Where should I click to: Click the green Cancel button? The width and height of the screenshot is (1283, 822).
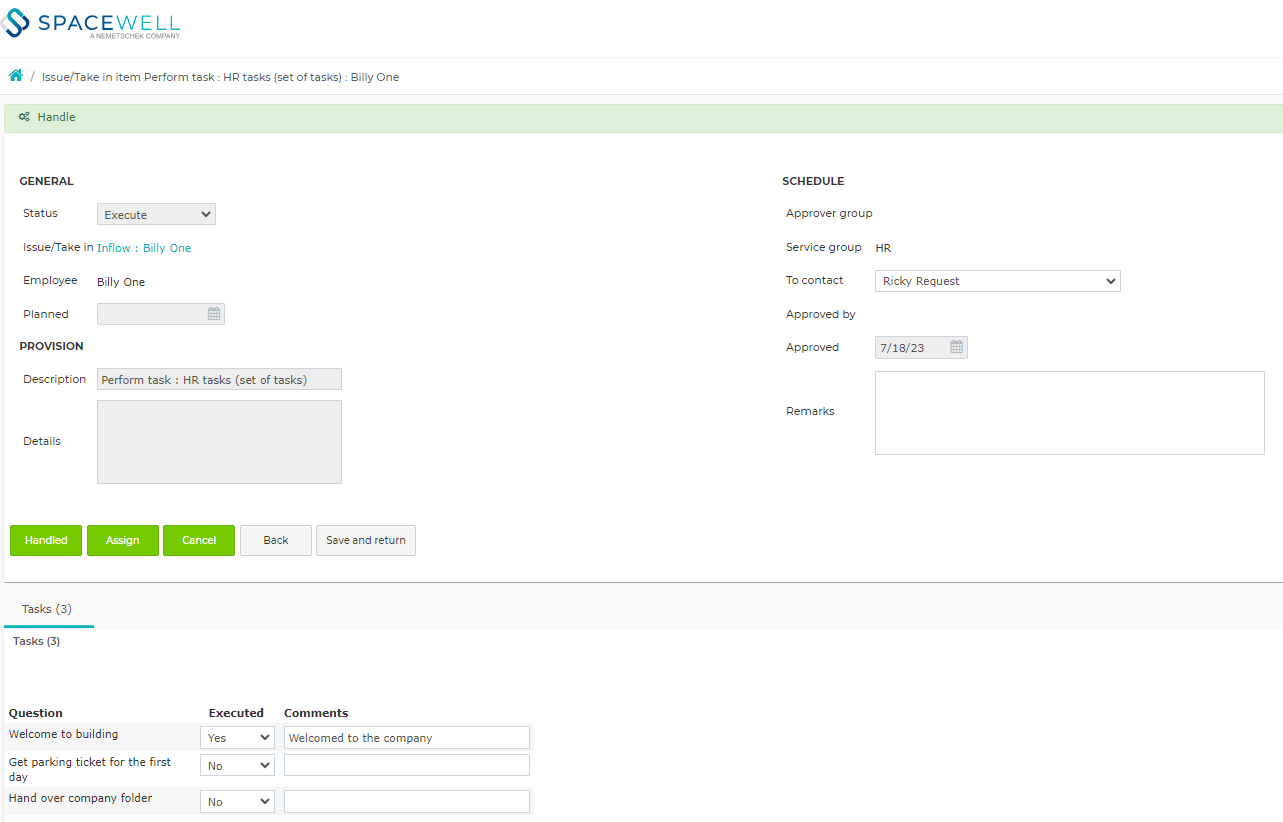[199, 540]
